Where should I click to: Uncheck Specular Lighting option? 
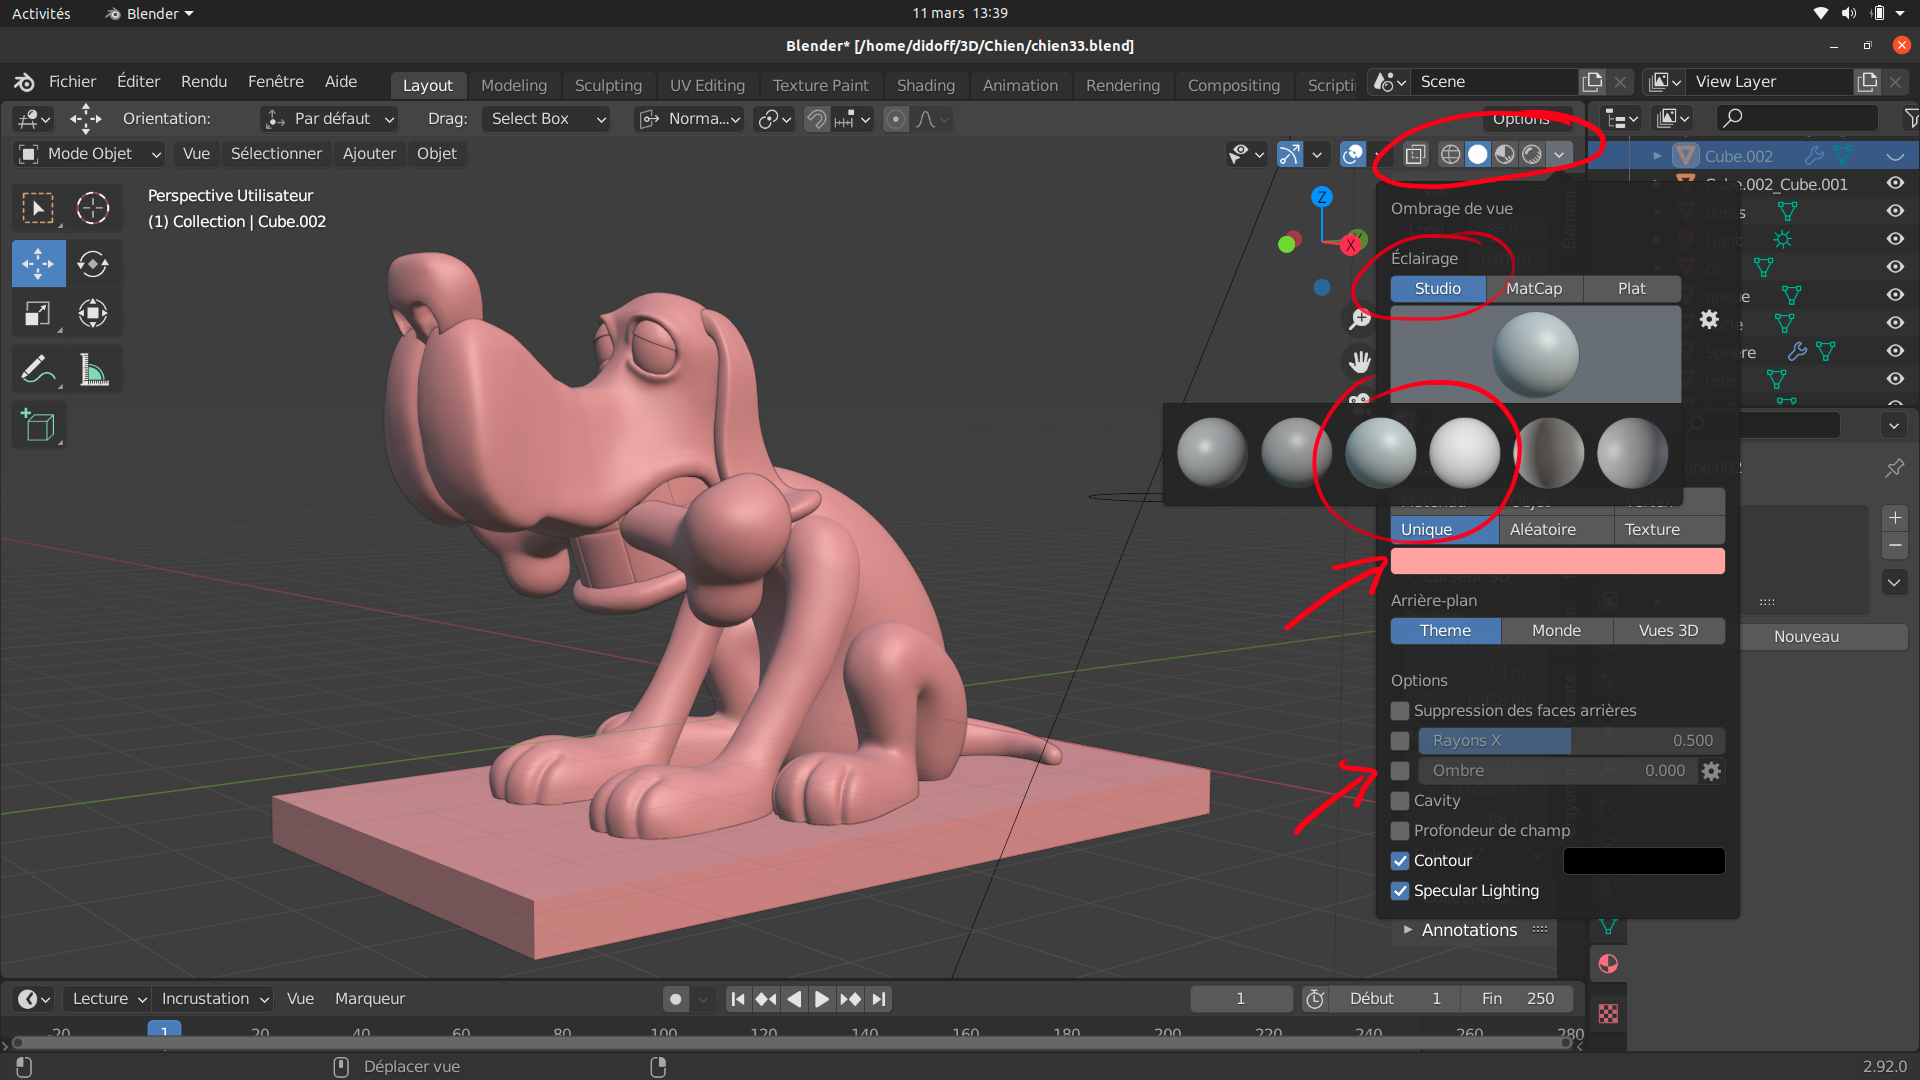tap(1400, 891)
